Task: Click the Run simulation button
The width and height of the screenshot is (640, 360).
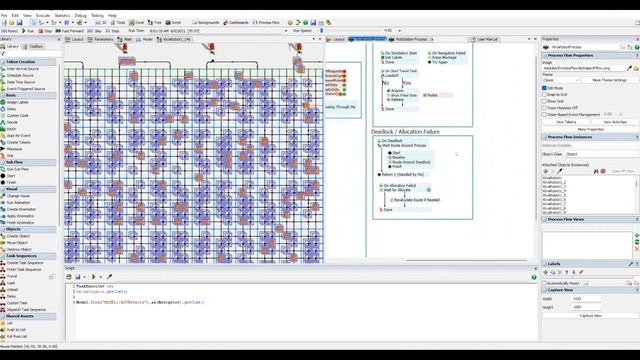Action: (28, 31)
